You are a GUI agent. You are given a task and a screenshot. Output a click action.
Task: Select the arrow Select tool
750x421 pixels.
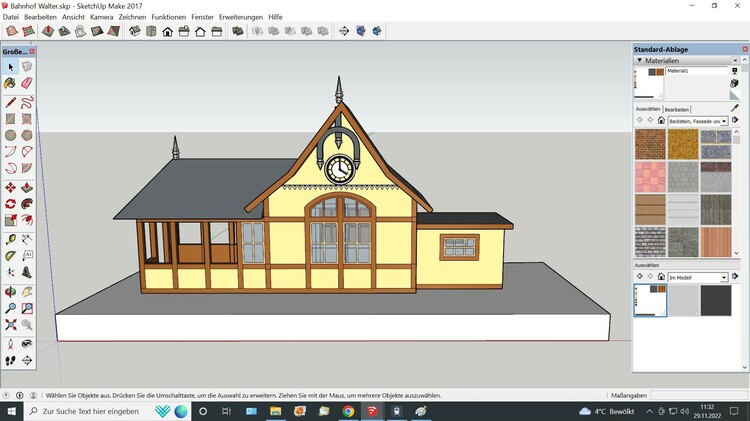coord(11,67)
